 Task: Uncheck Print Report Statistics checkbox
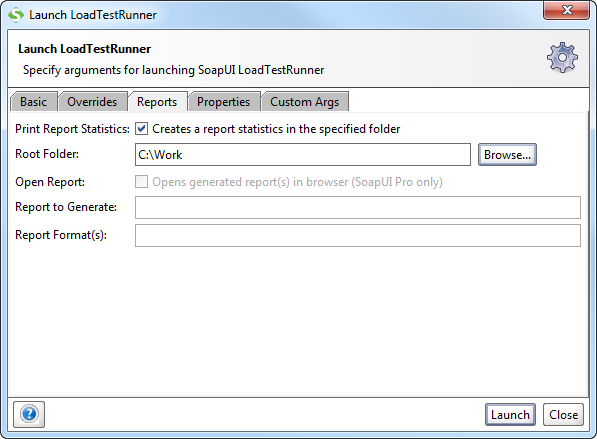coord(141,129)
